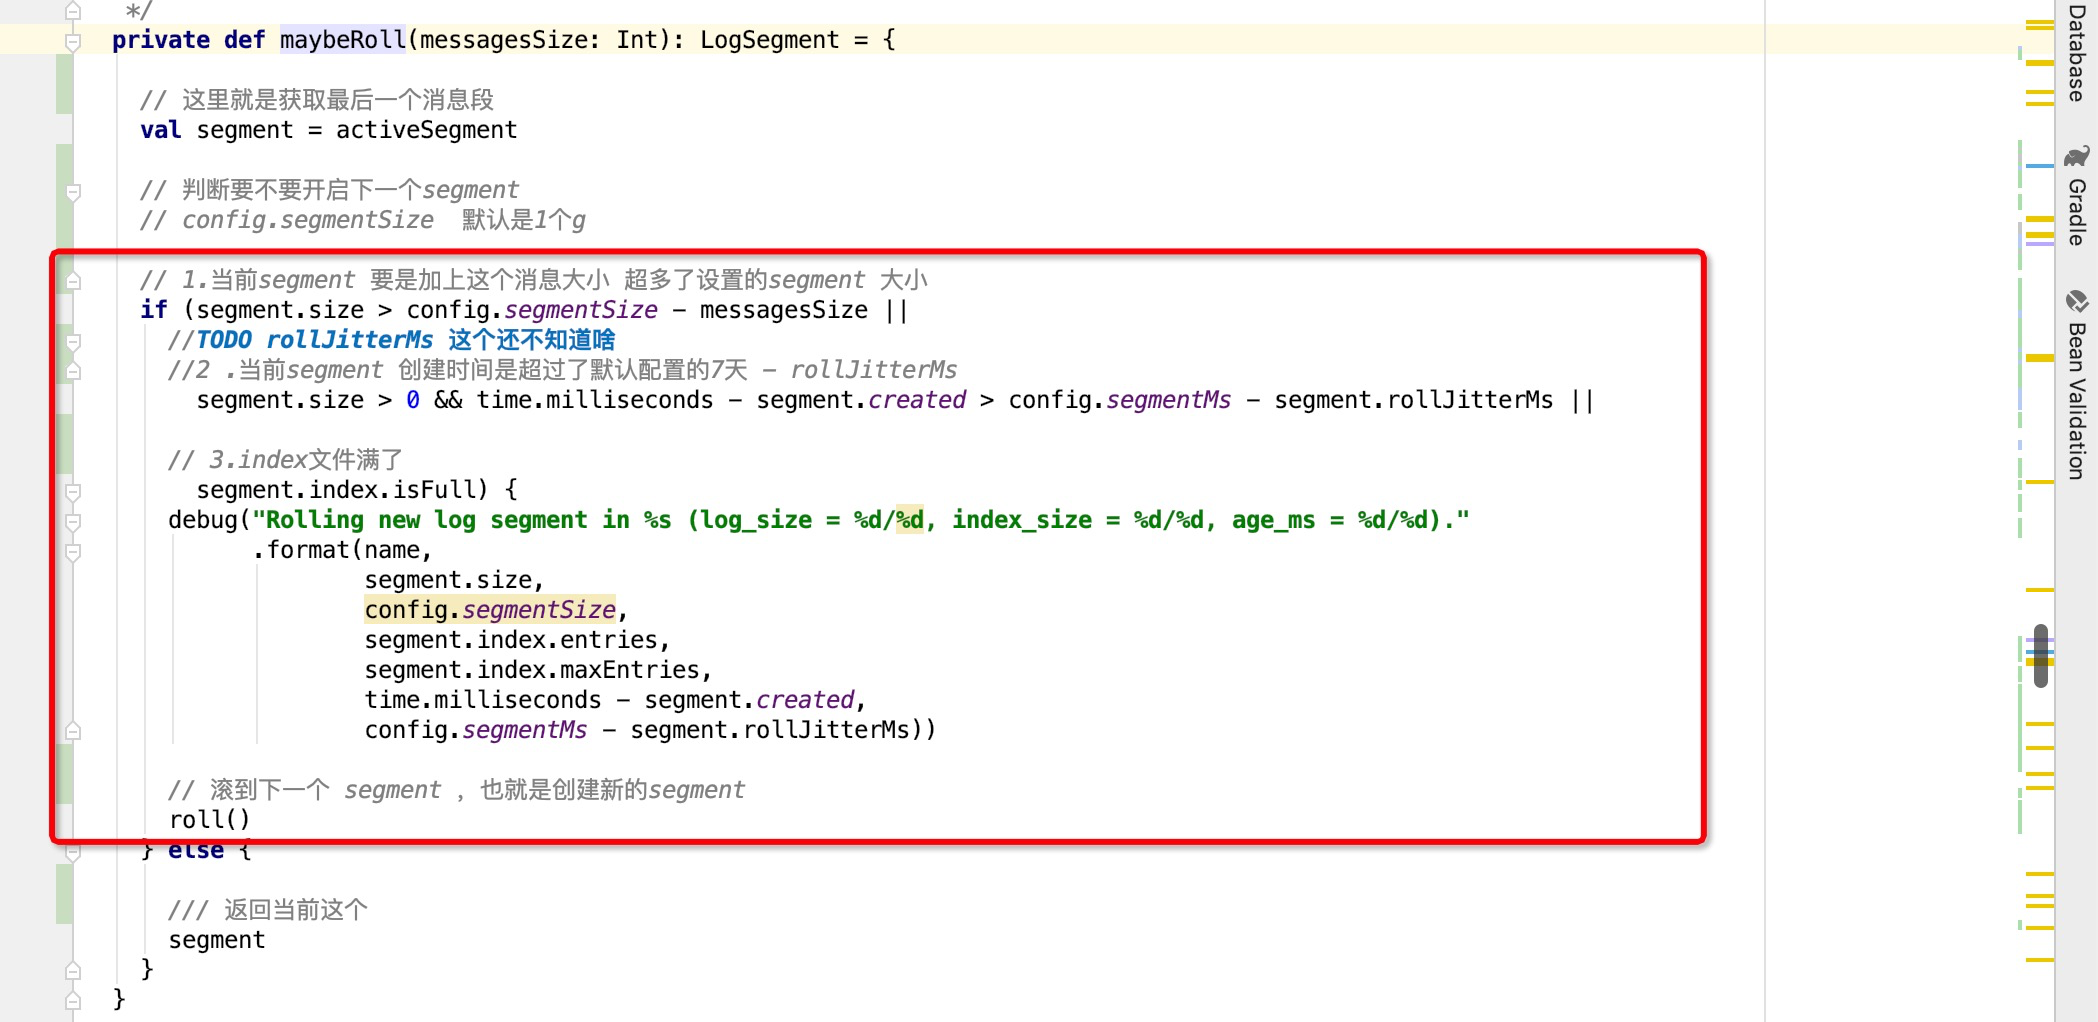Viewport: 2098px width, 1022px height.
Task: Open the Database tool window tab
Action: pos(2077,52)
